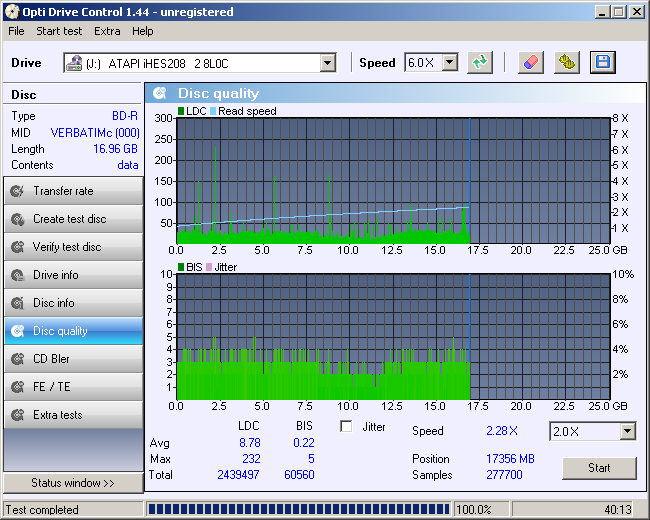The image size is (650, 520).
Task: Maximize the Opti Drive Control window
Action: coord(619,12)
